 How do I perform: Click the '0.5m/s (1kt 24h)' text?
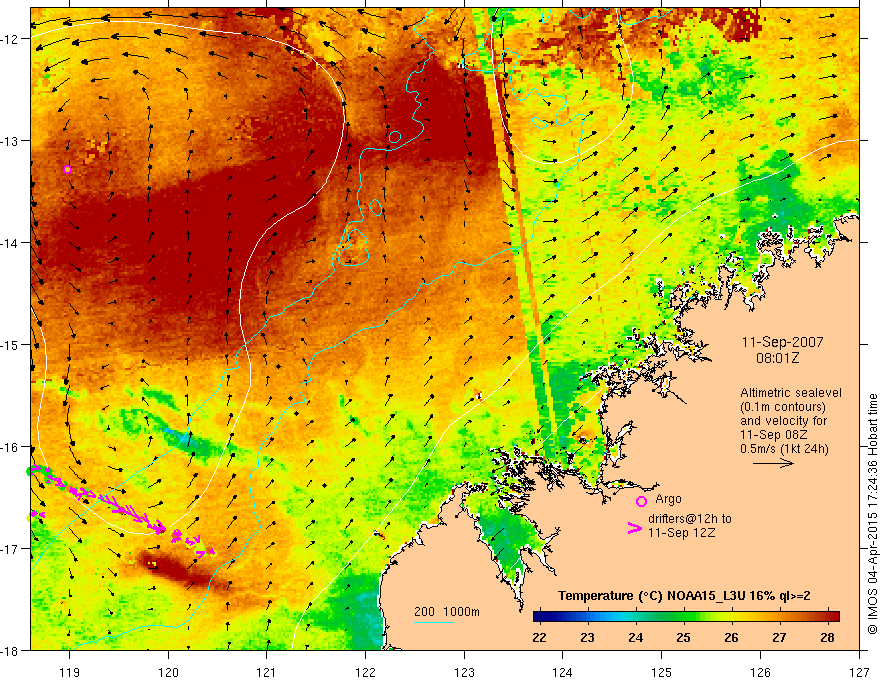[784, 449]
